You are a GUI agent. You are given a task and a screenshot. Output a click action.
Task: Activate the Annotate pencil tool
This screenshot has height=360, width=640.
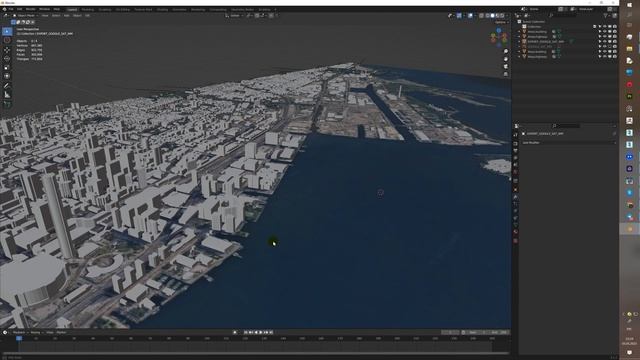tap(7, 86)
